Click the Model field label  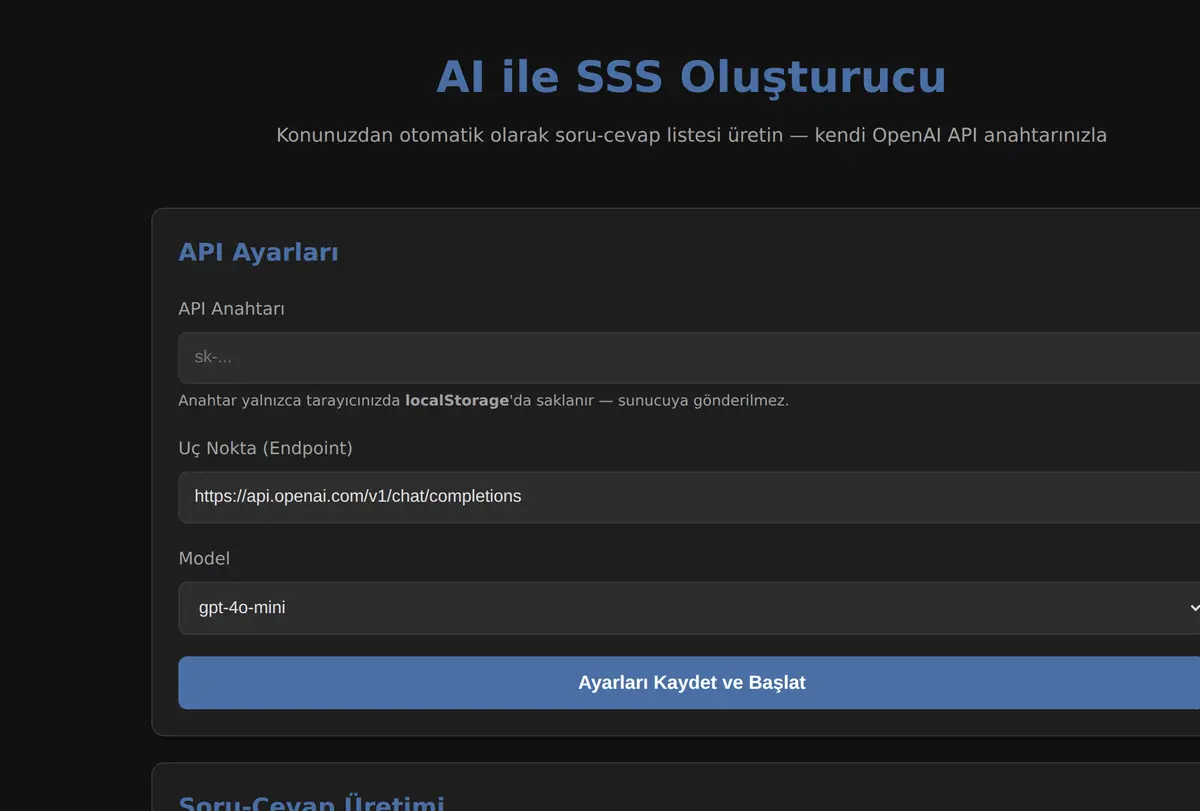pos(204,558)
